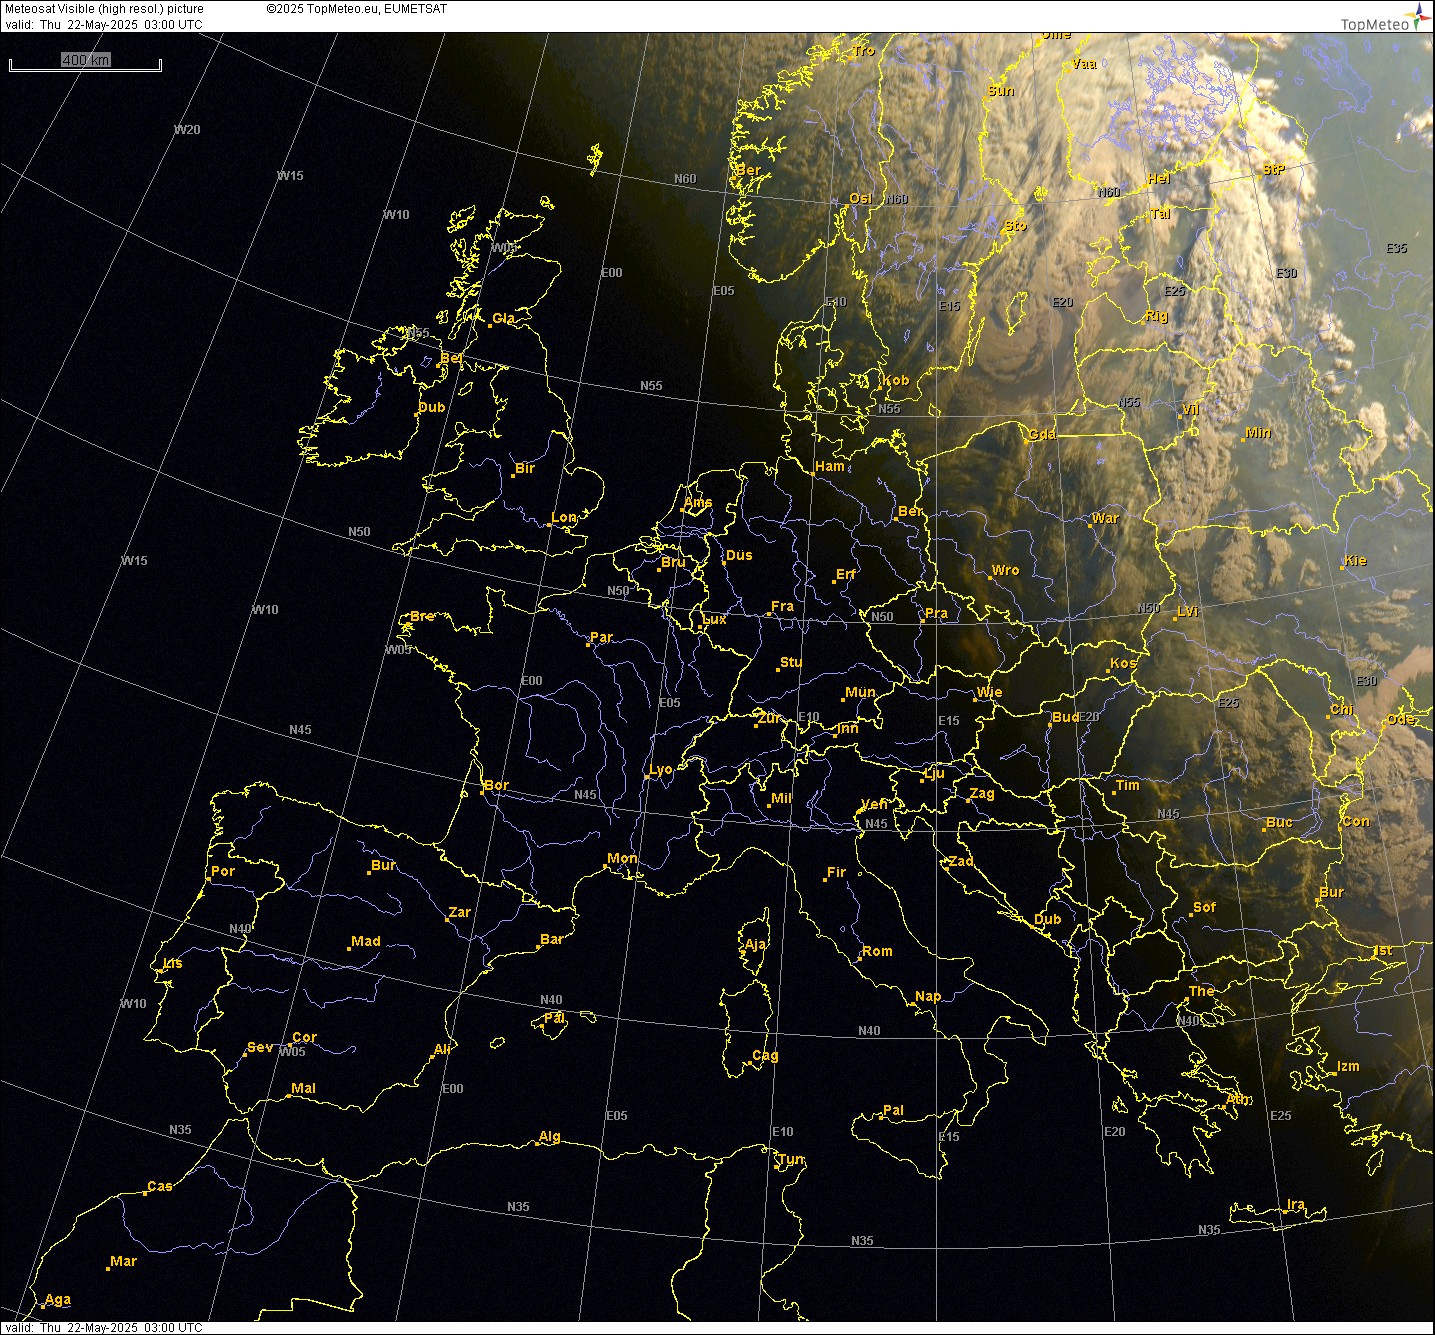Select the 'Dus' Düsseldorf city label
1435x1335 pixels.
739,555
